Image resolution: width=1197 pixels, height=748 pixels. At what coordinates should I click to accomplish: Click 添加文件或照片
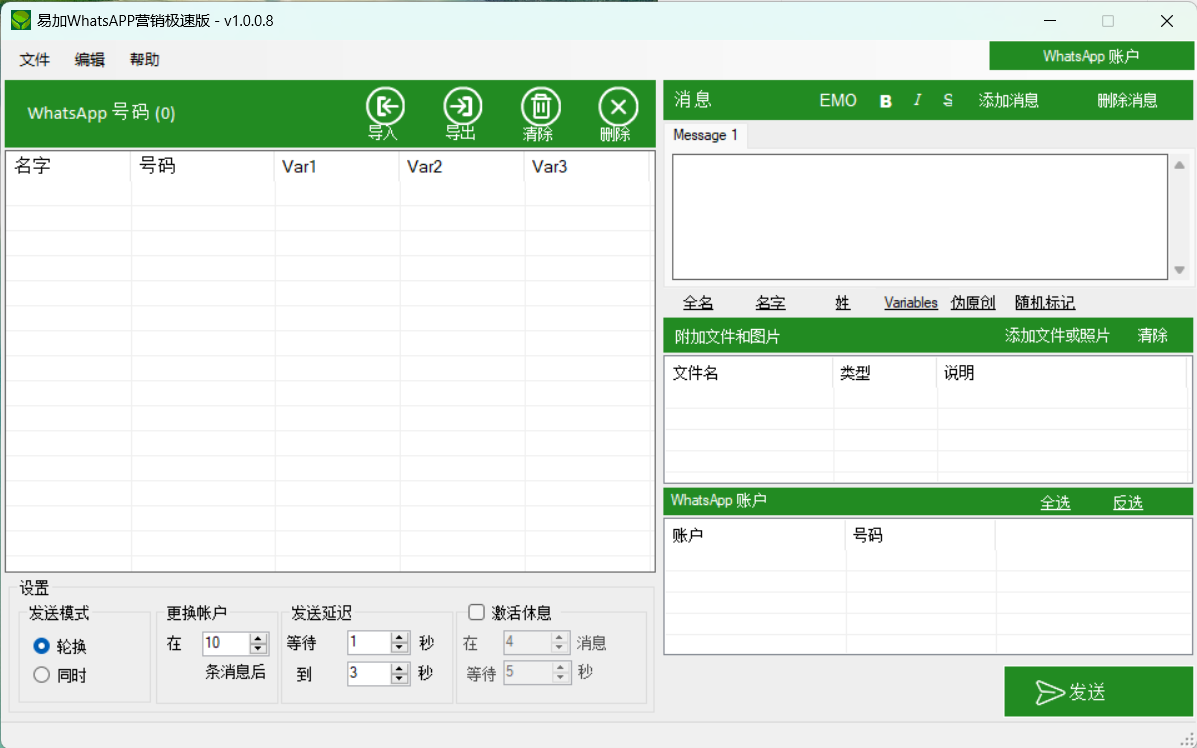click(x=1057, y=336)
